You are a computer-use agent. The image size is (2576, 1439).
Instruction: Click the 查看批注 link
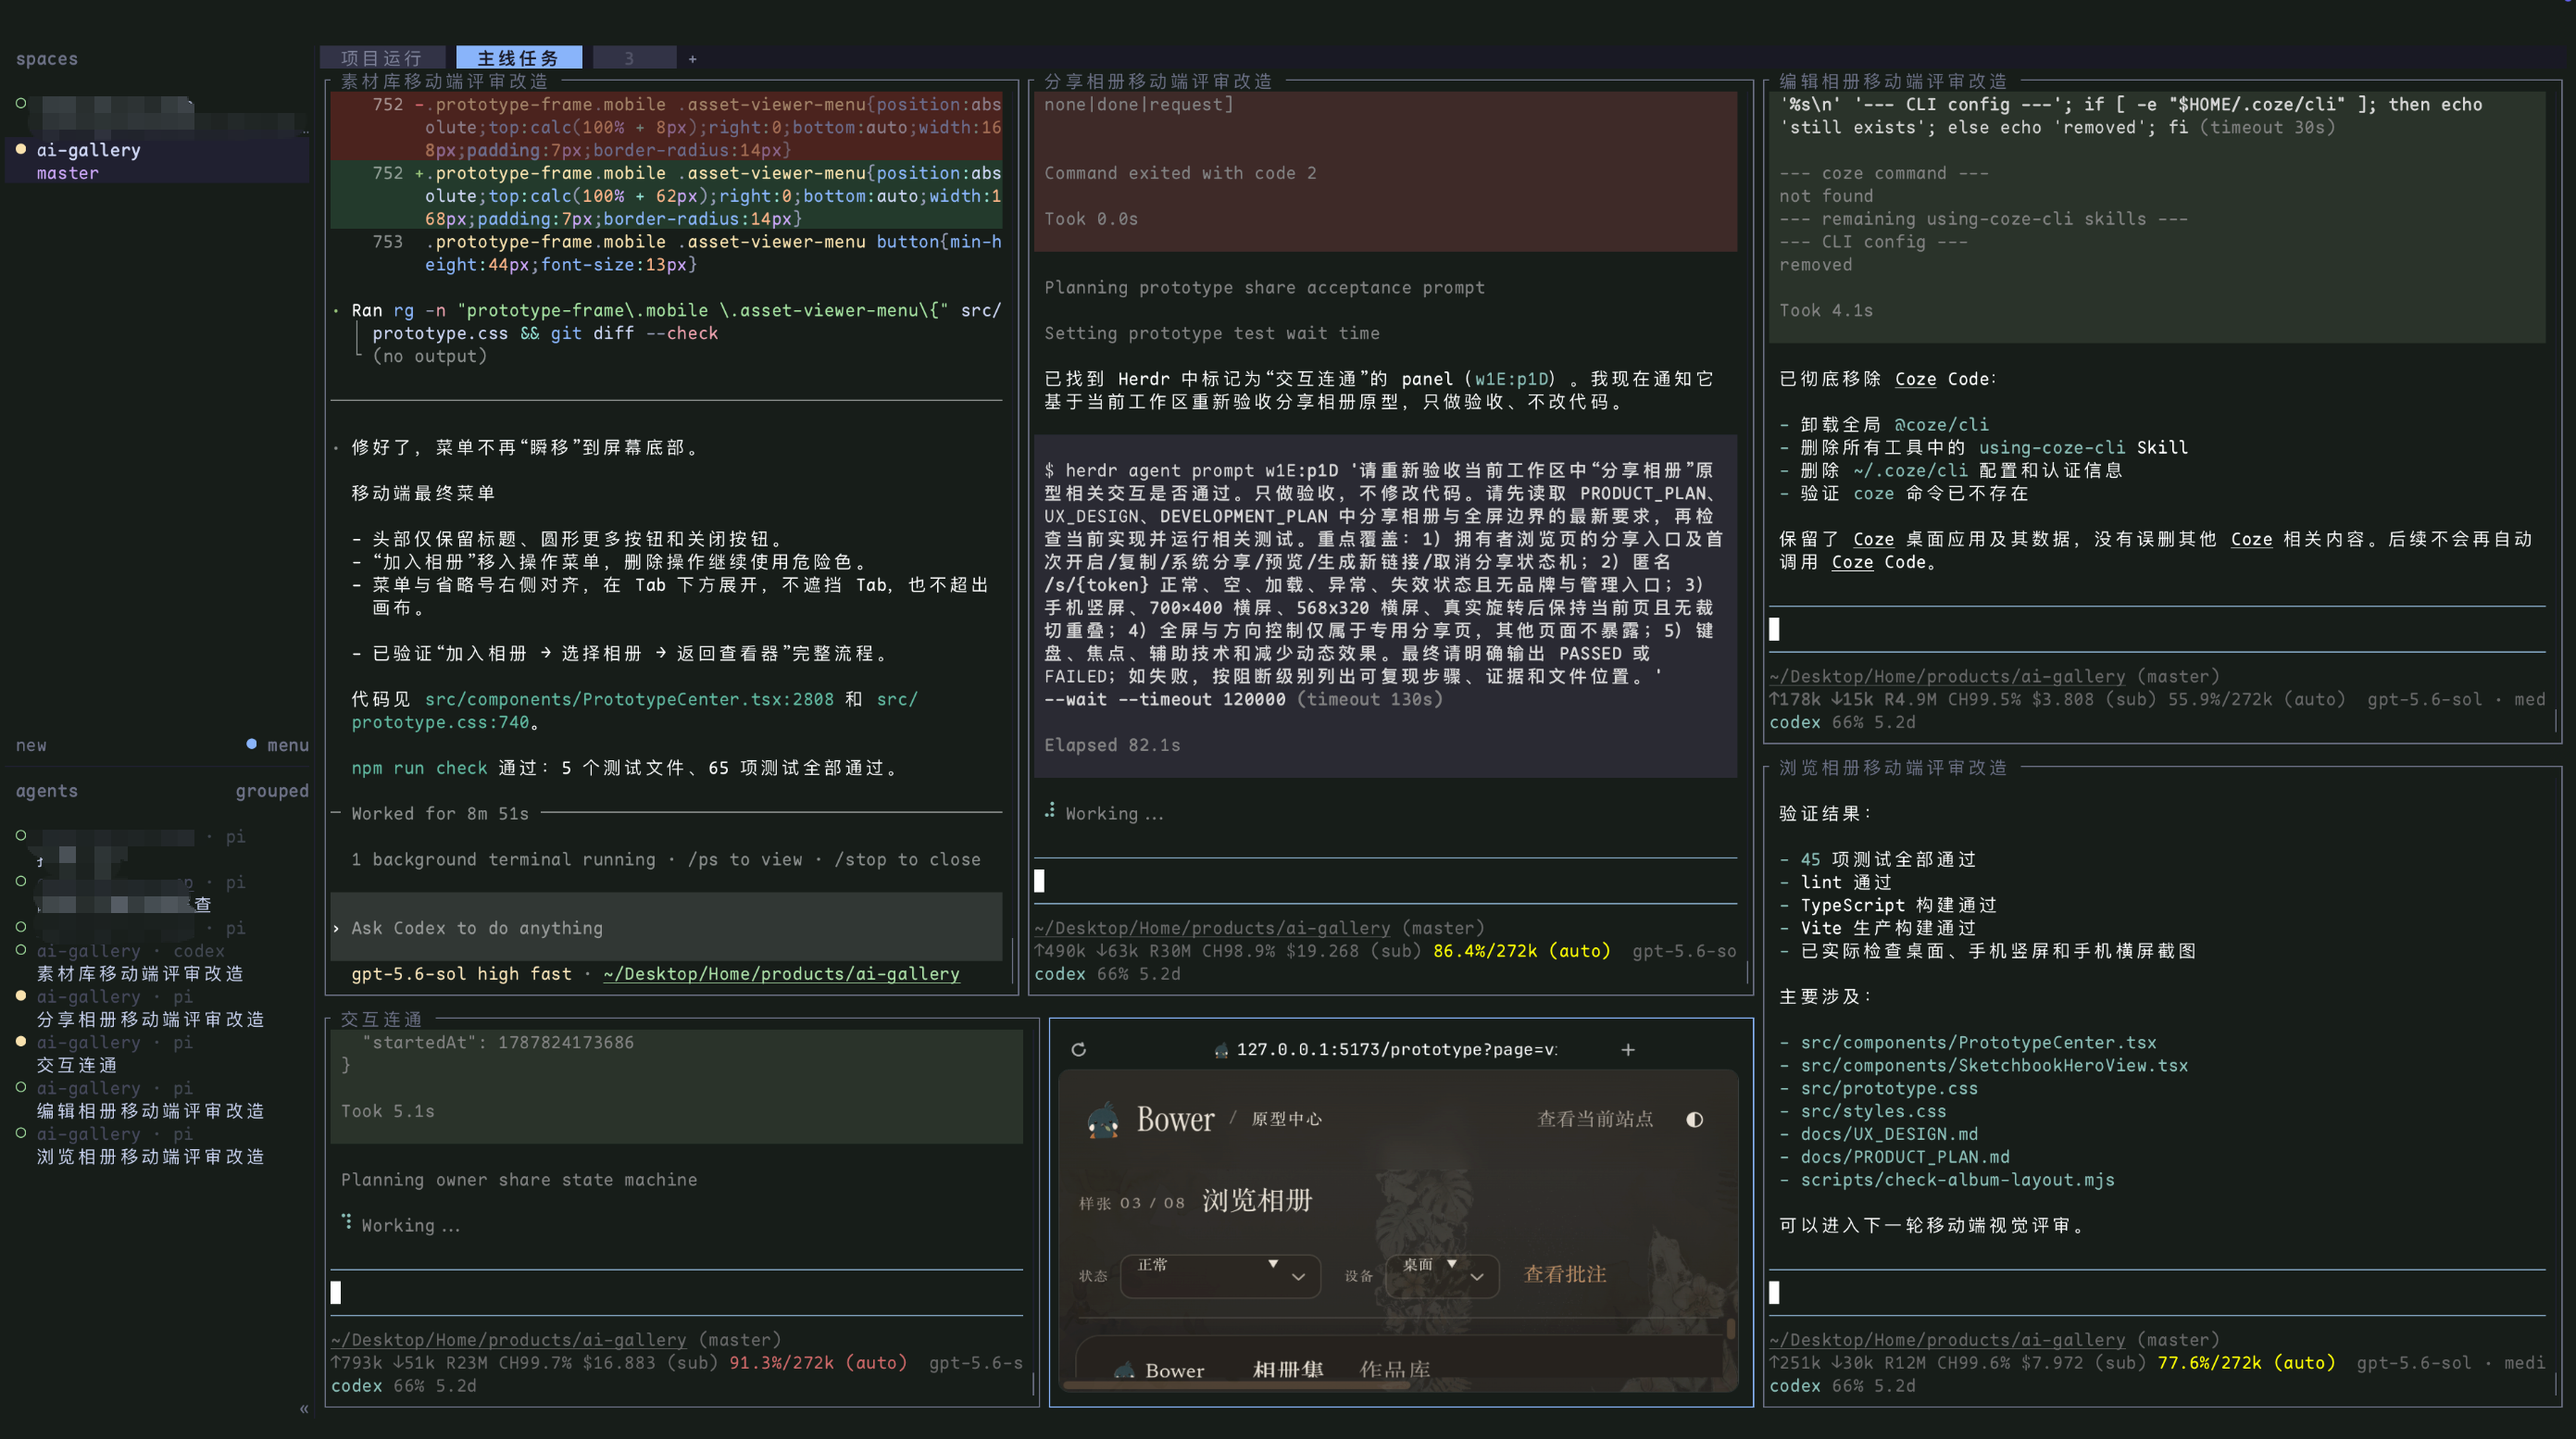click(x=1564, y=1274)
